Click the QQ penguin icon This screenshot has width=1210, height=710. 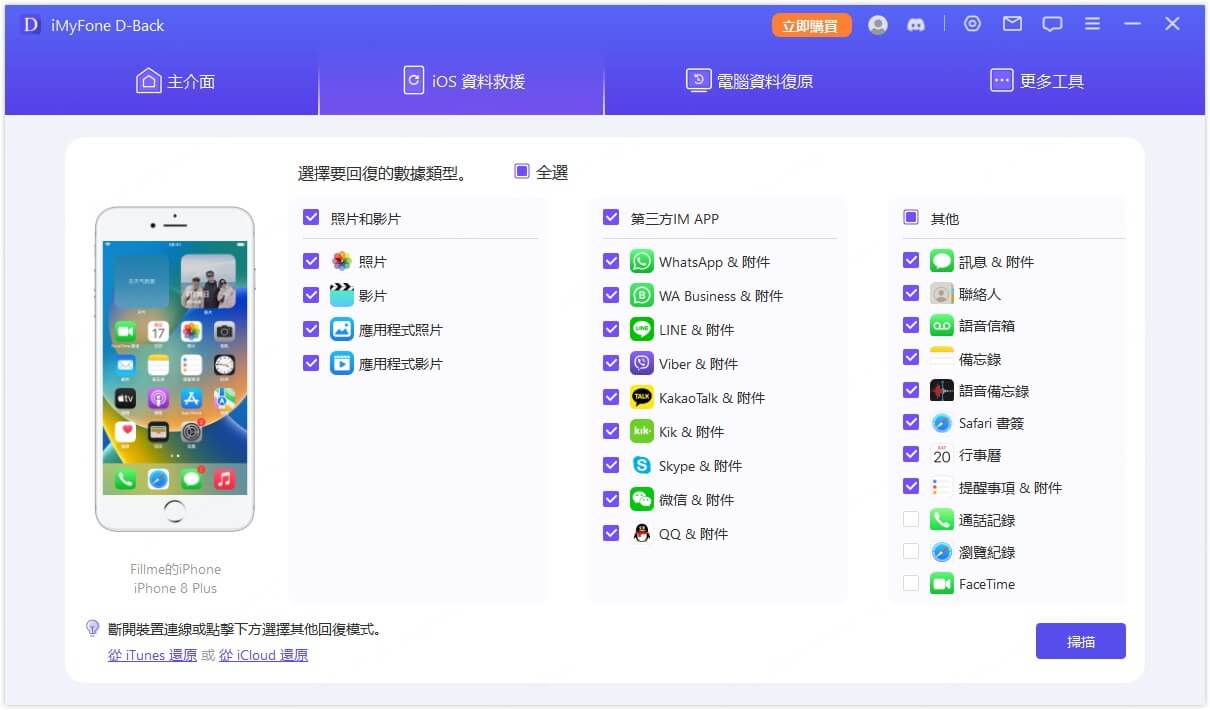coord(640,533)
